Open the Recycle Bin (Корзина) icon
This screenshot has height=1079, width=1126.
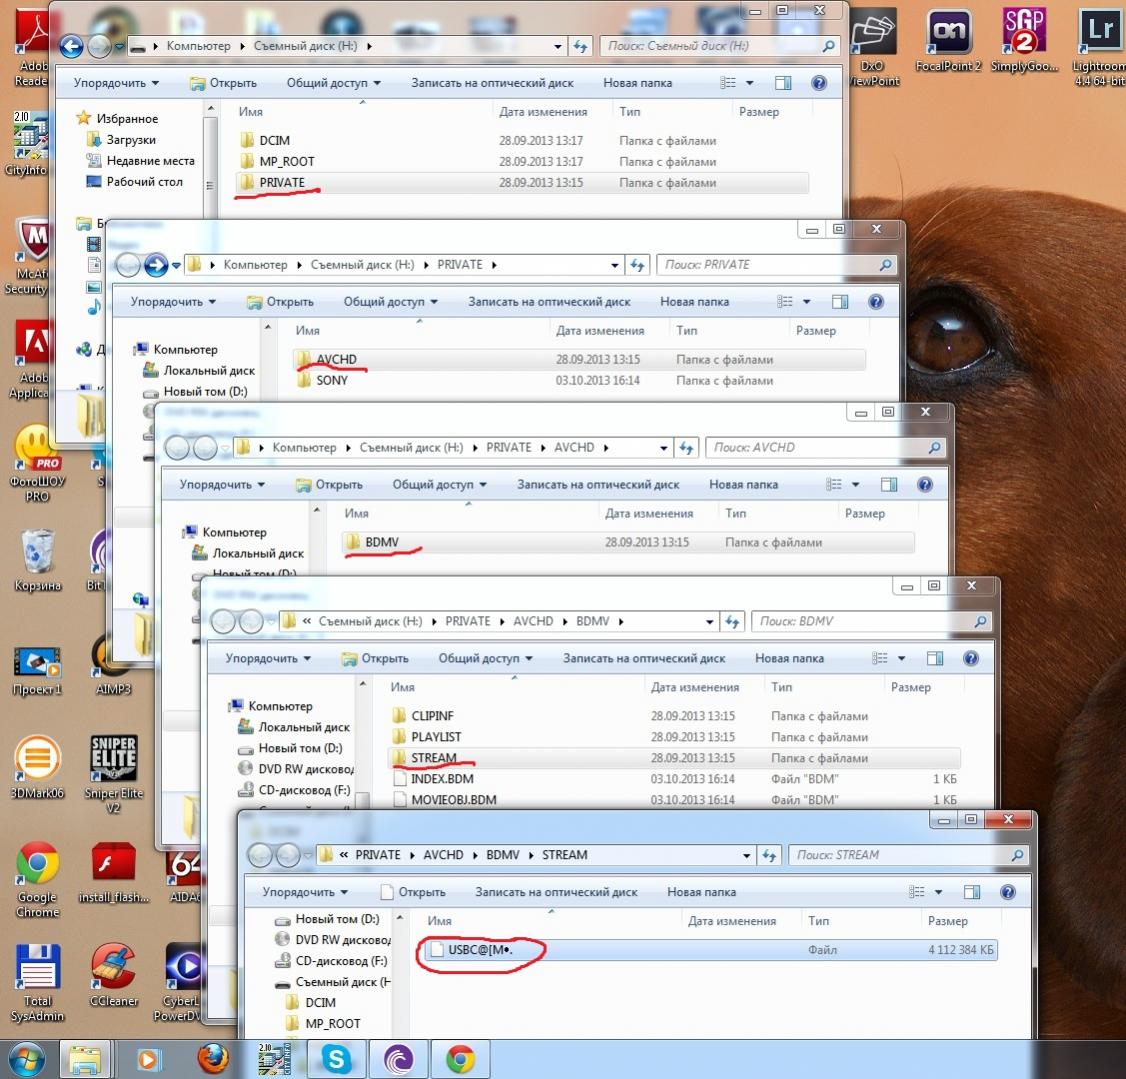click(x=37, y=553)
